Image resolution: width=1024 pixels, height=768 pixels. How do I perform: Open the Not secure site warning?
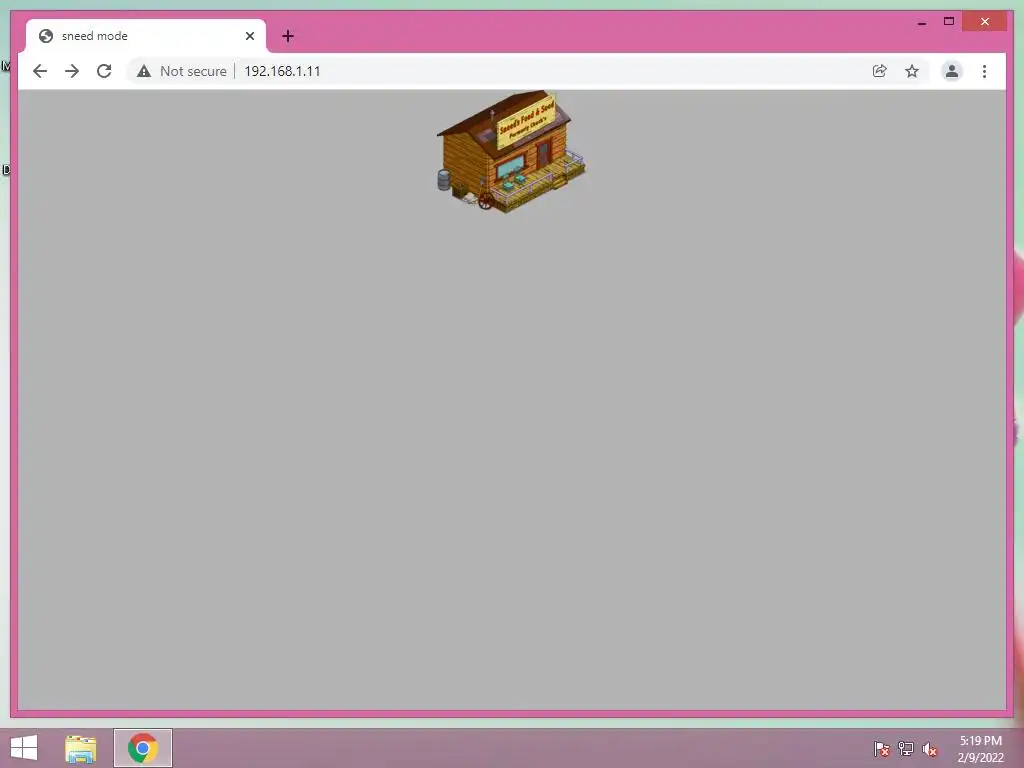click(x=182, y=71)
